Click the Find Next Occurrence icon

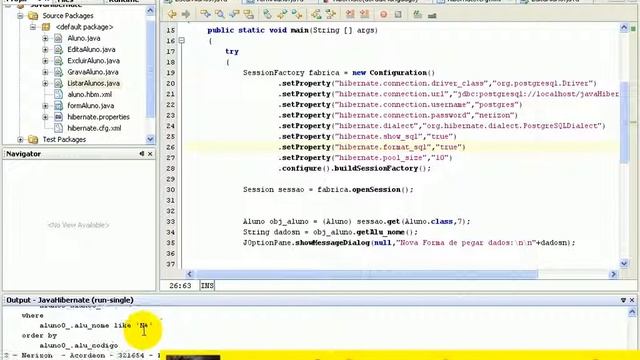[234, 15]
